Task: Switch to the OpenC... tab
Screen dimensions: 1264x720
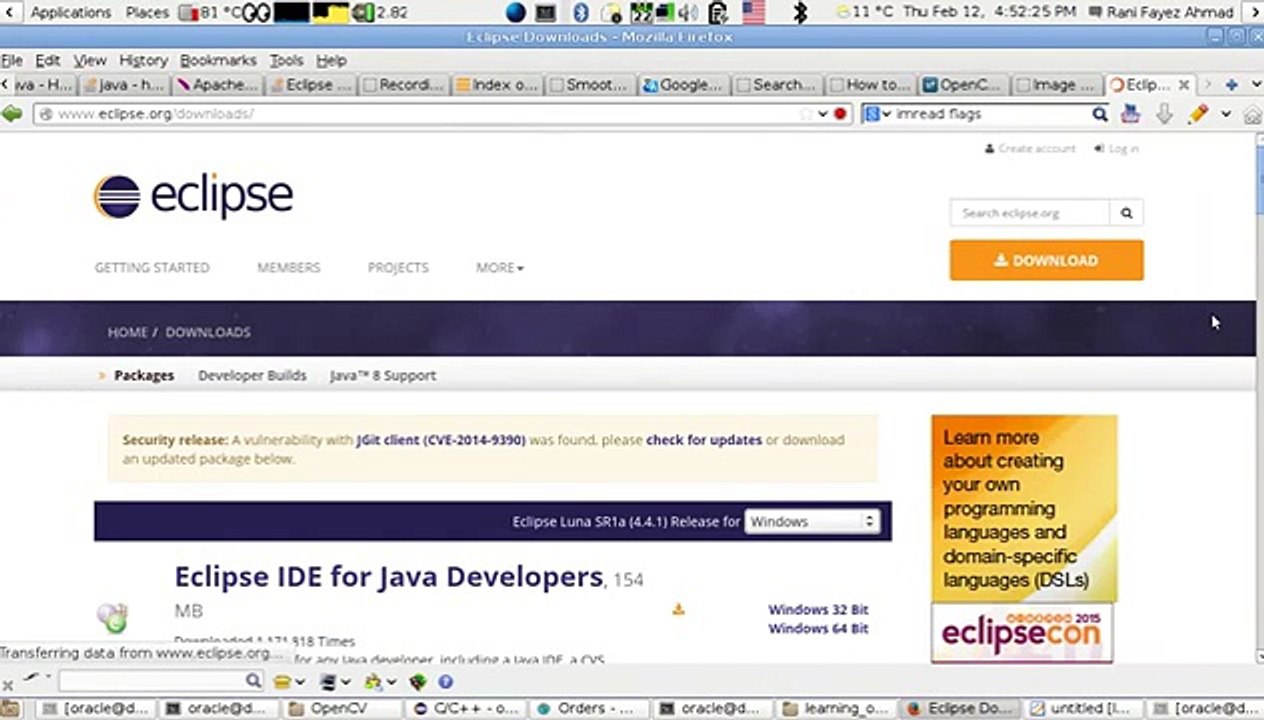Action: coord(961,85)
